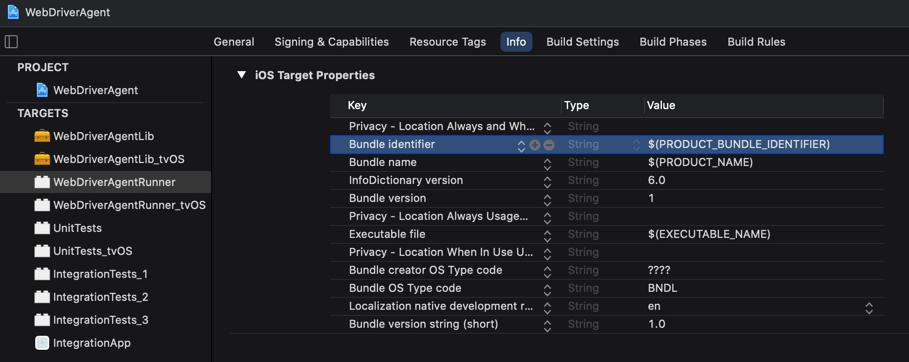Click the plus icon on Bundle identifier row
The width and height of the screenshot is (909, 362).
click(x=535, y=144)
